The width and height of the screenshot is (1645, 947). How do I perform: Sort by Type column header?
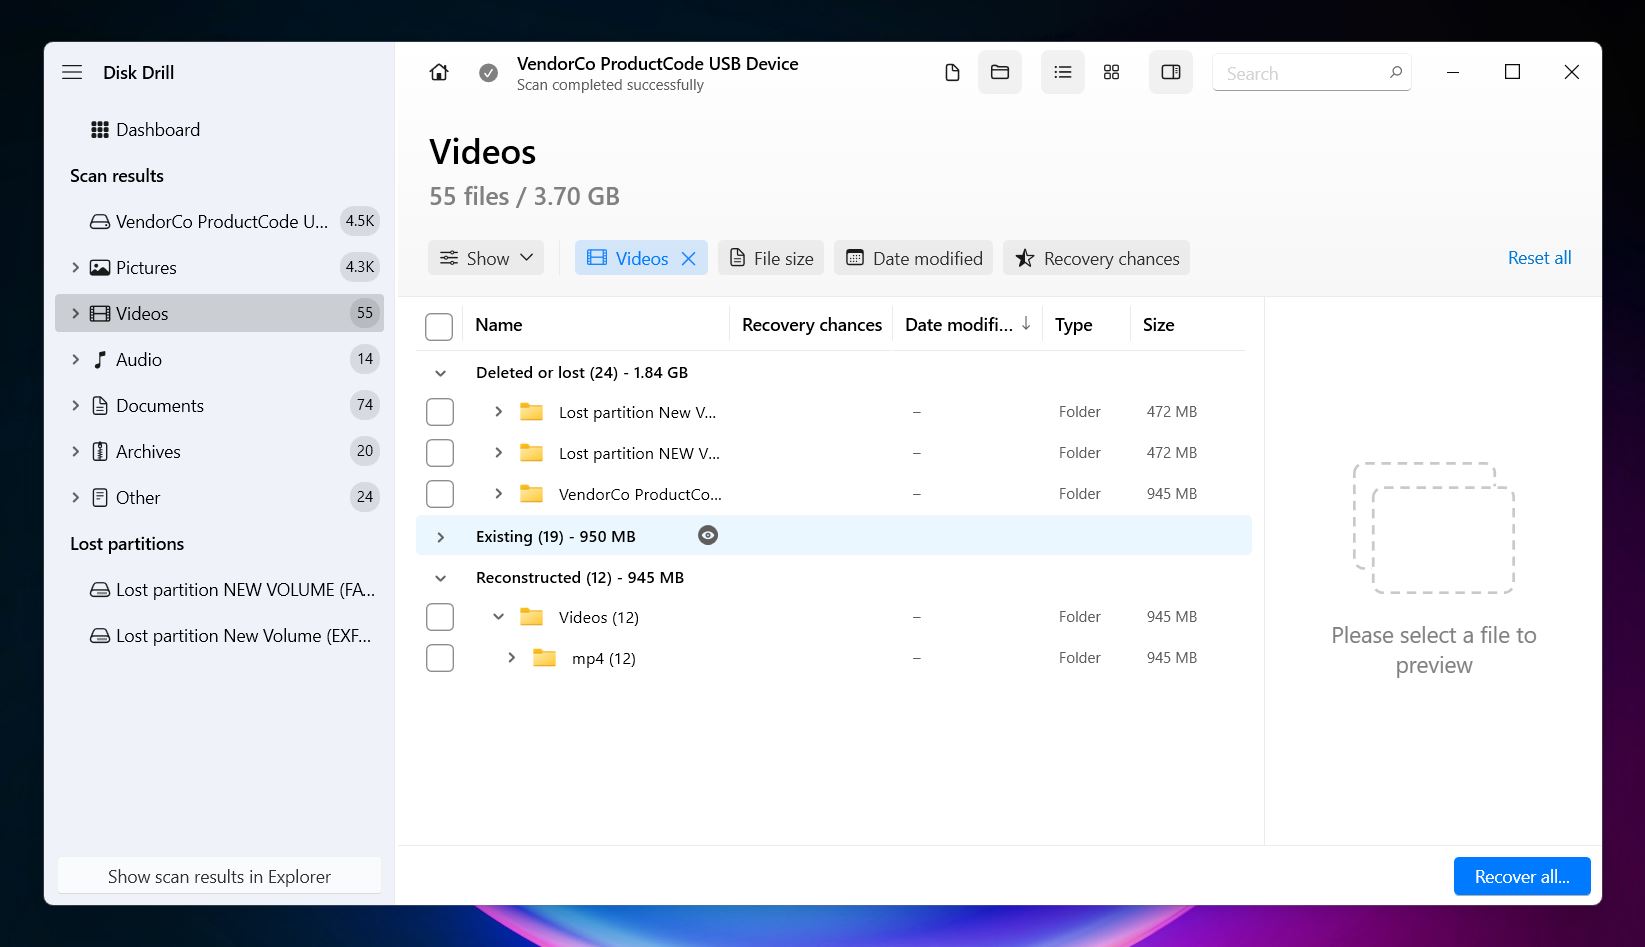pos(1073,324)
